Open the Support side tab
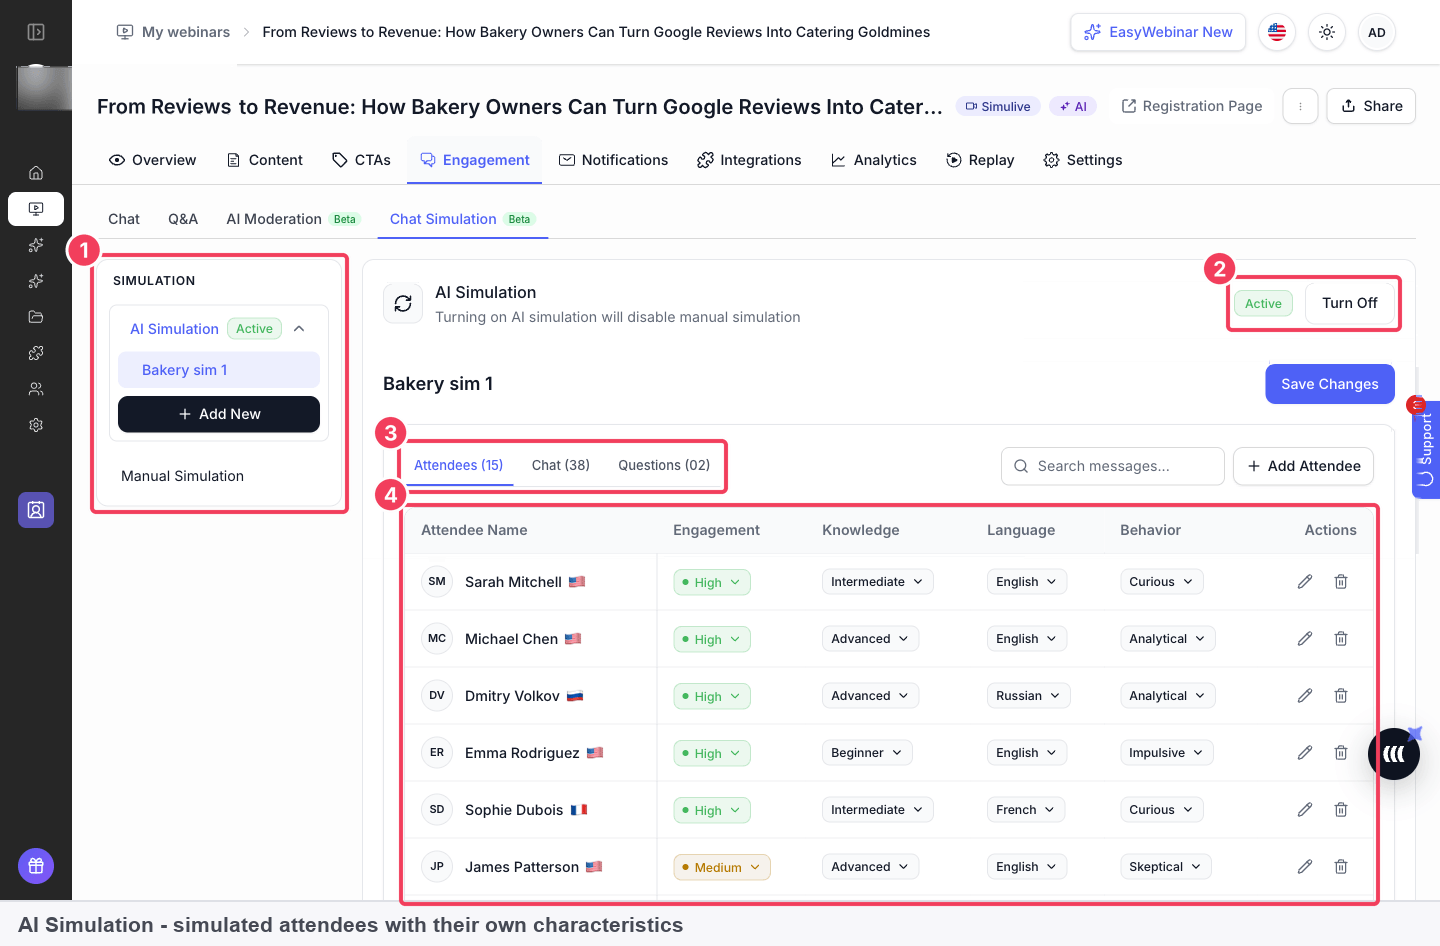This screenshot has height=946, width=1440. 1426,449
